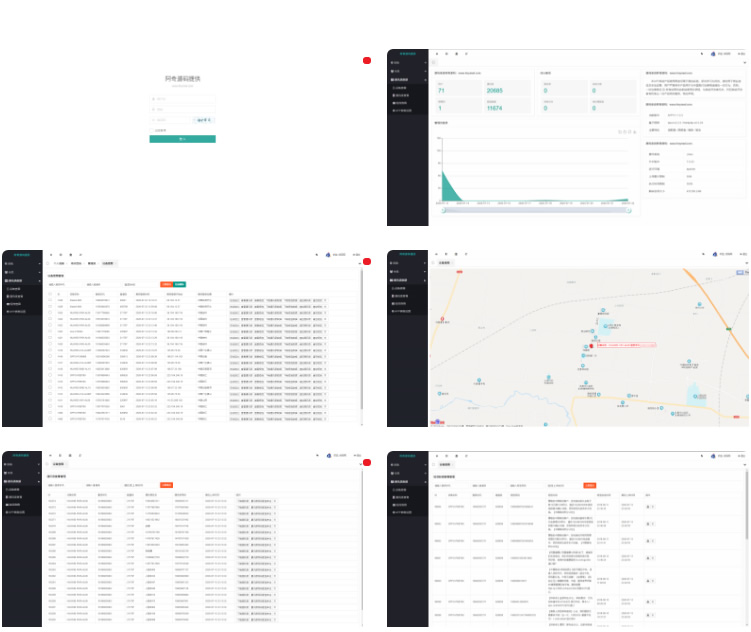The width and height of the screenshot is (751, 632).
Task: Click the menu collapse icon in the dashboard header
Action: point(436,53)
